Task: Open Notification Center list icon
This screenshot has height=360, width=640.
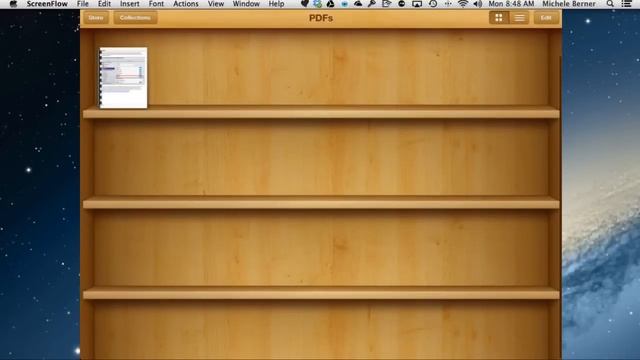Action: coord(627,4)
